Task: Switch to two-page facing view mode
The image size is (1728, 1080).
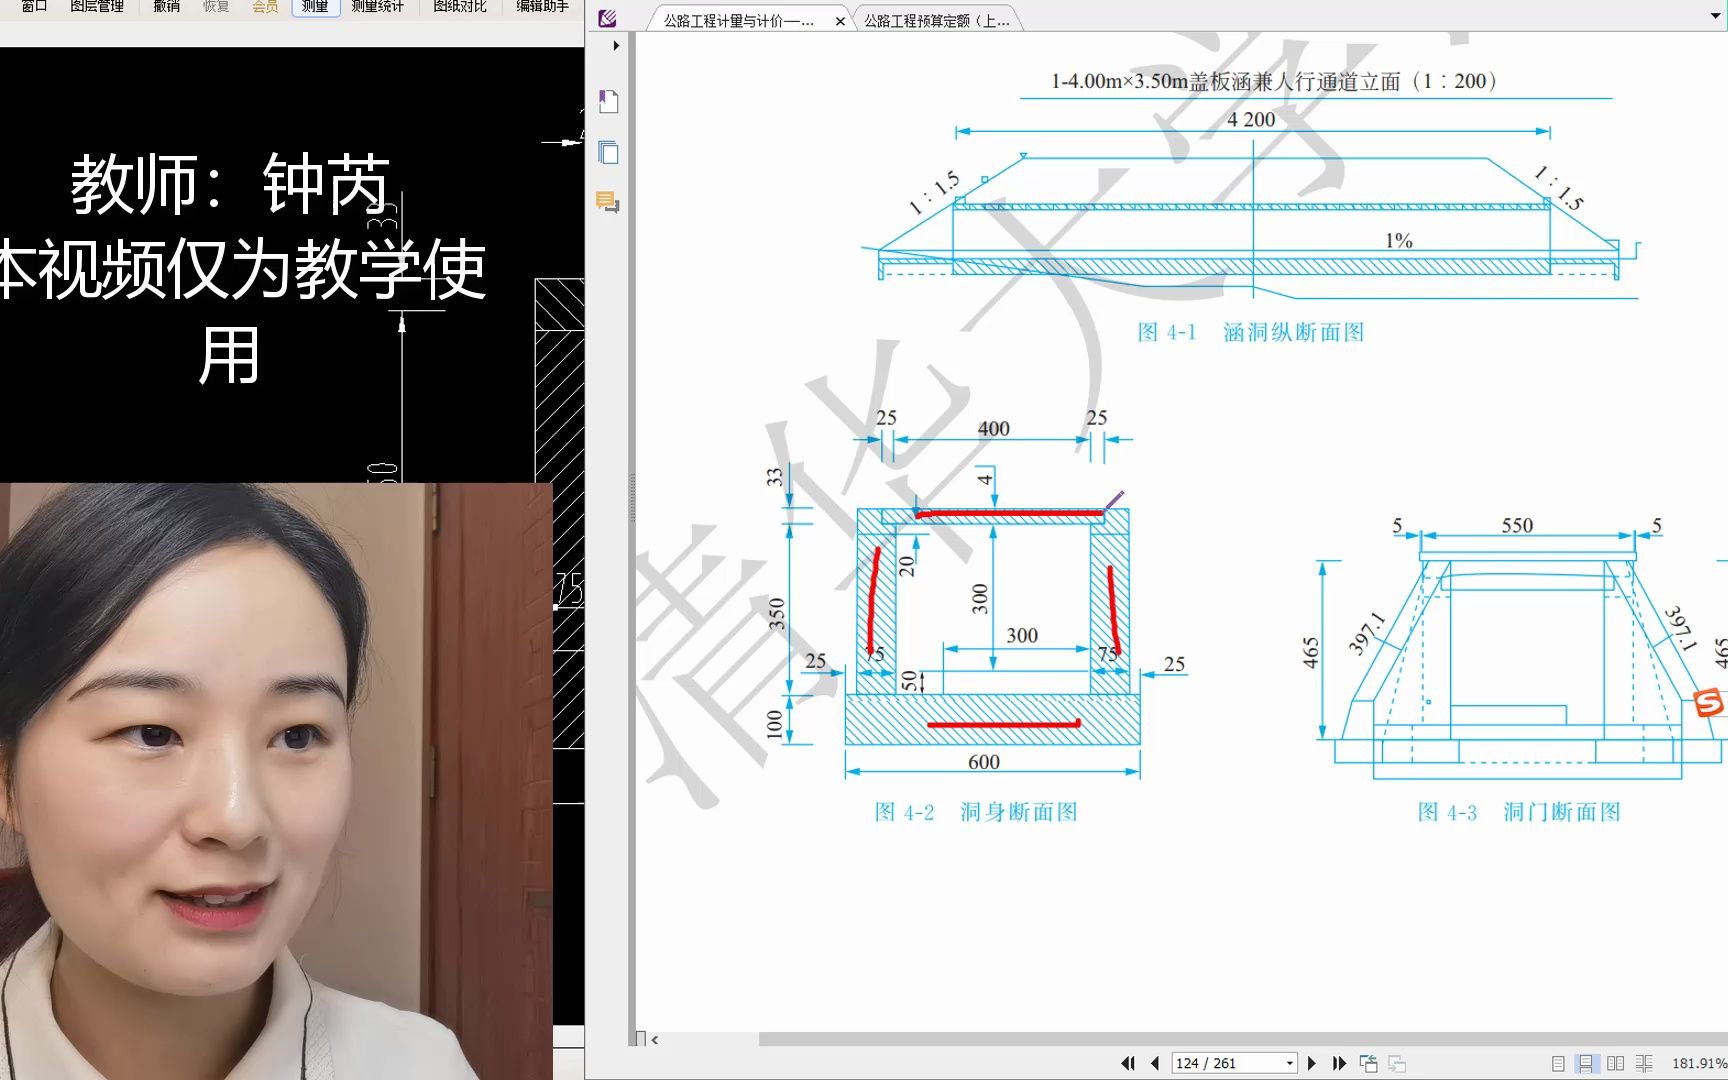Action: pyautogui.click(x=1615, y=1063)
